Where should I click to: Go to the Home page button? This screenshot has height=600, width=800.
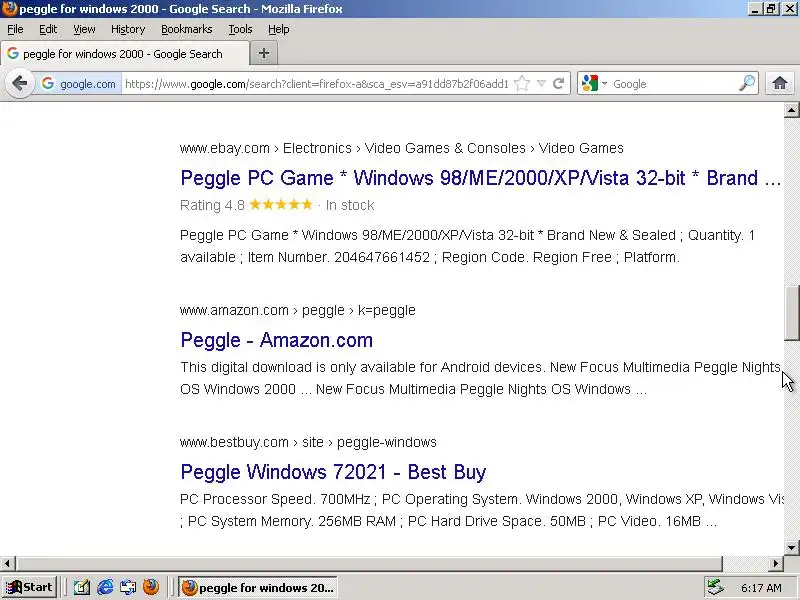coord(780,83)
